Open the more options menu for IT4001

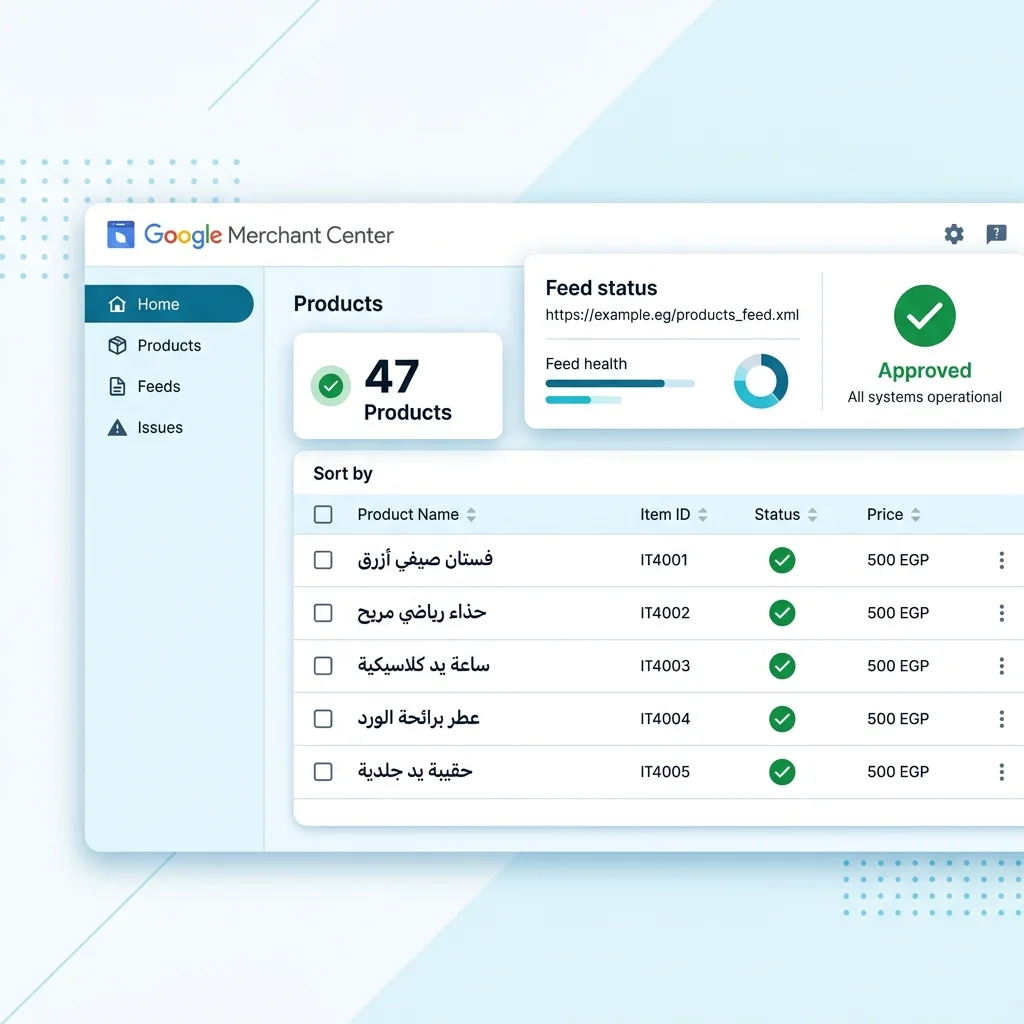(x=1001, y=560)
